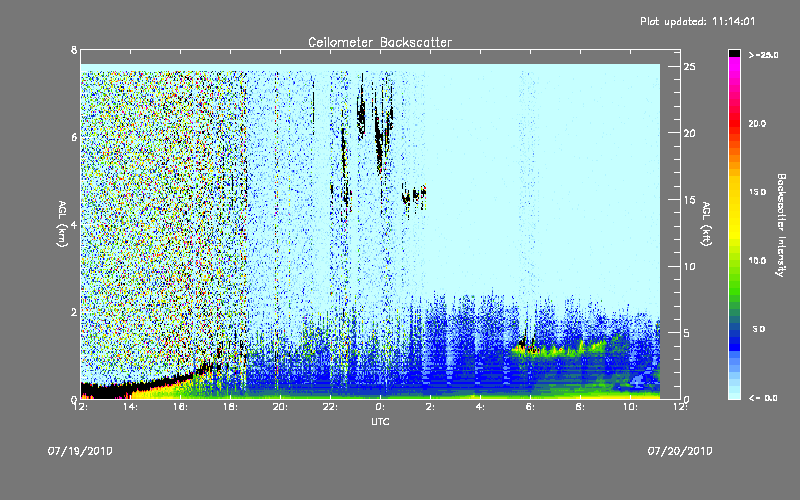
Task: Click the 25 kft label on right axis
Action: (x=690, y=67)
